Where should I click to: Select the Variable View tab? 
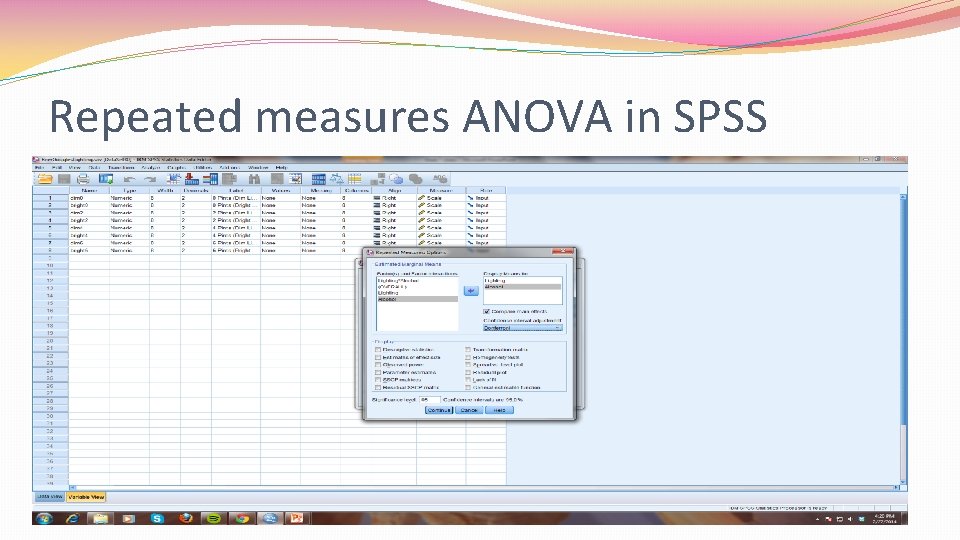[x=86, y=497]
